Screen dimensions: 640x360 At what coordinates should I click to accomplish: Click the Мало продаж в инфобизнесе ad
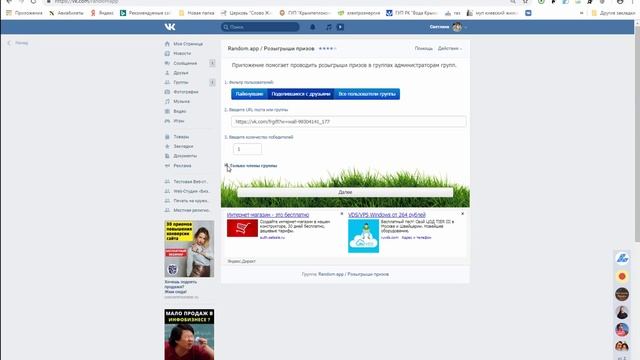click(x=189, y=334)
